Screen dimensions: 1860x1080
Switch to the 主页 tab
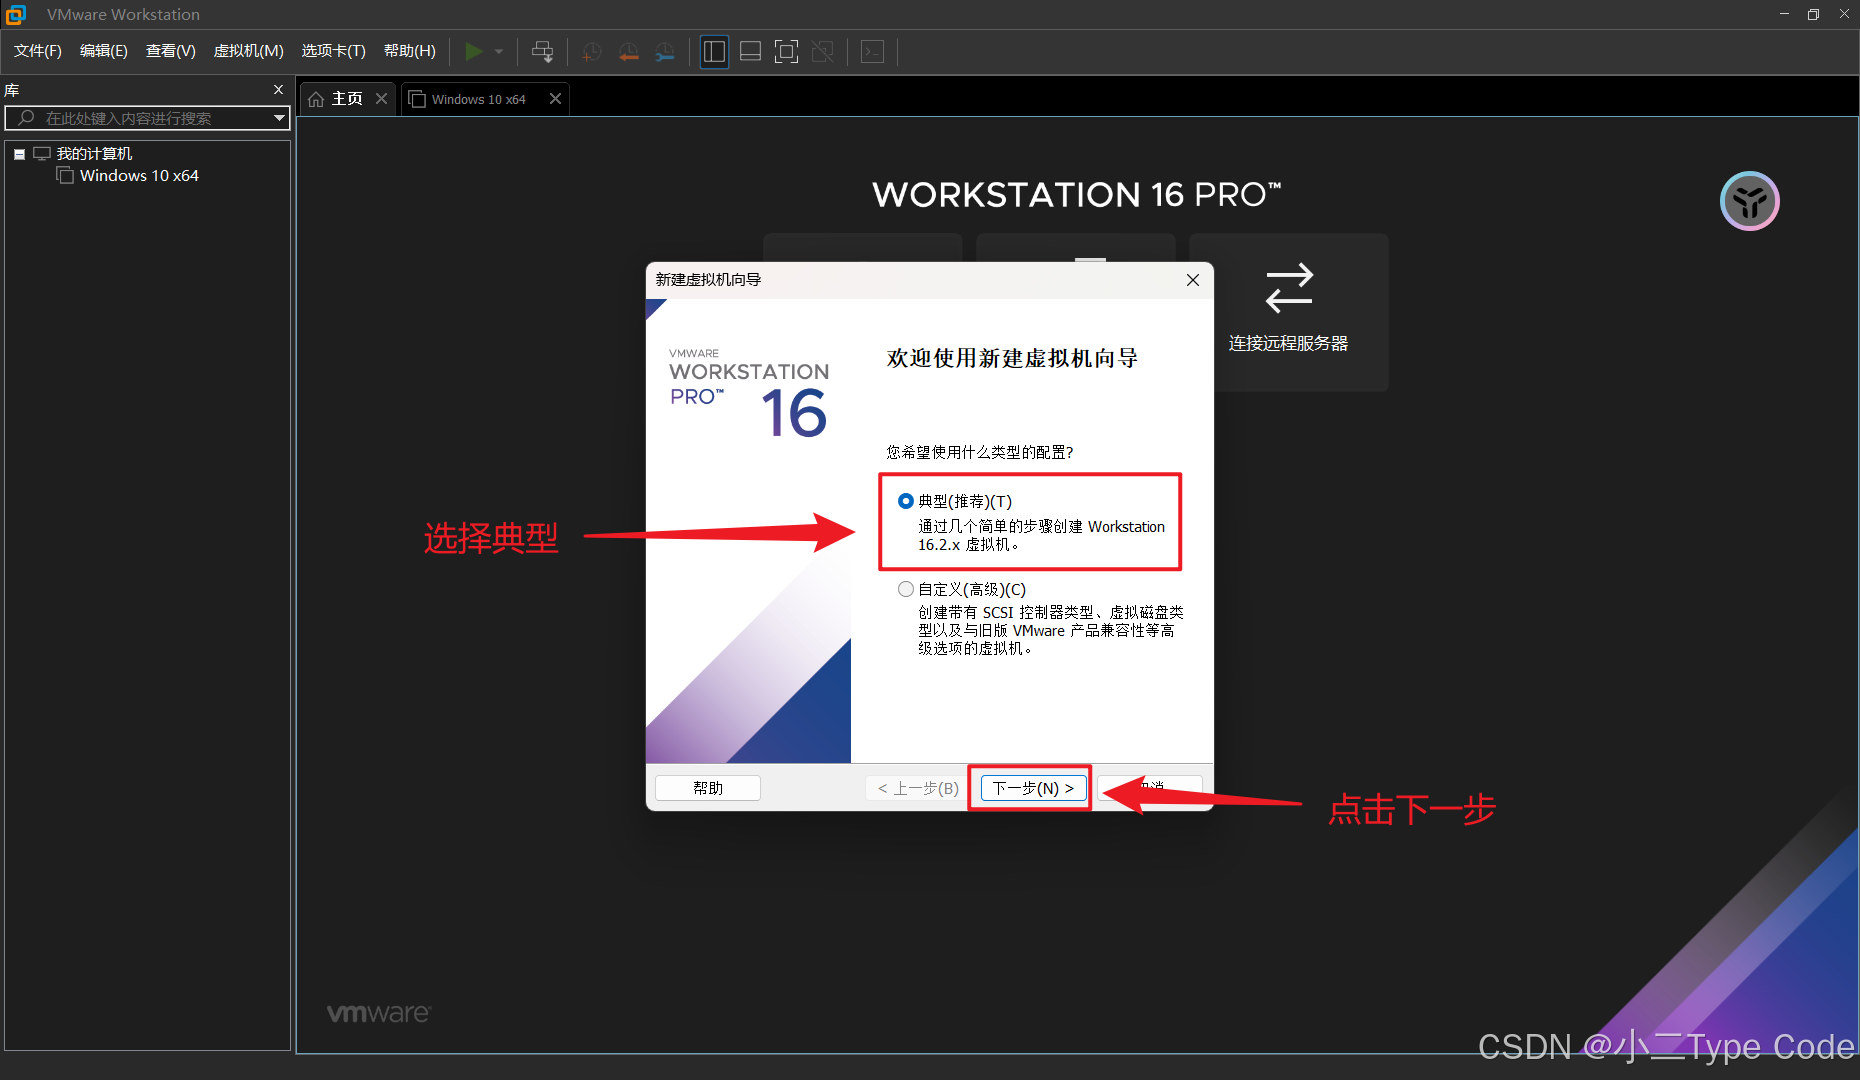click(x=348, y=99)
